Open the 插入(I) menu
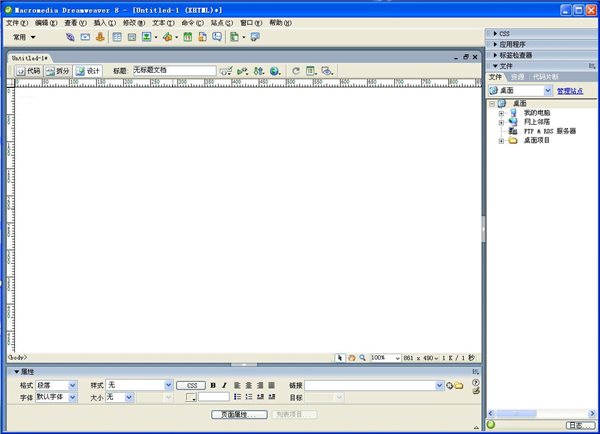Viewport: 600px width, 434px height. pyautogui.click(x=104, y=23)
